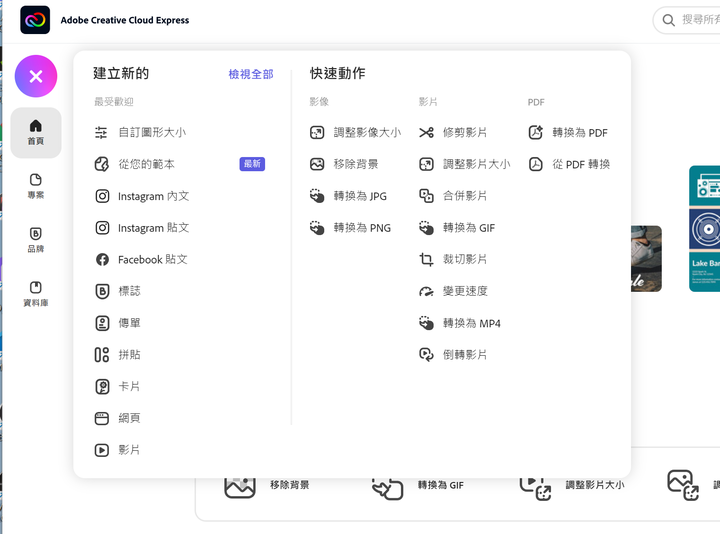
Task: Select the 調整影片大小 icon in the menu
Action: (x=426, y=164)
